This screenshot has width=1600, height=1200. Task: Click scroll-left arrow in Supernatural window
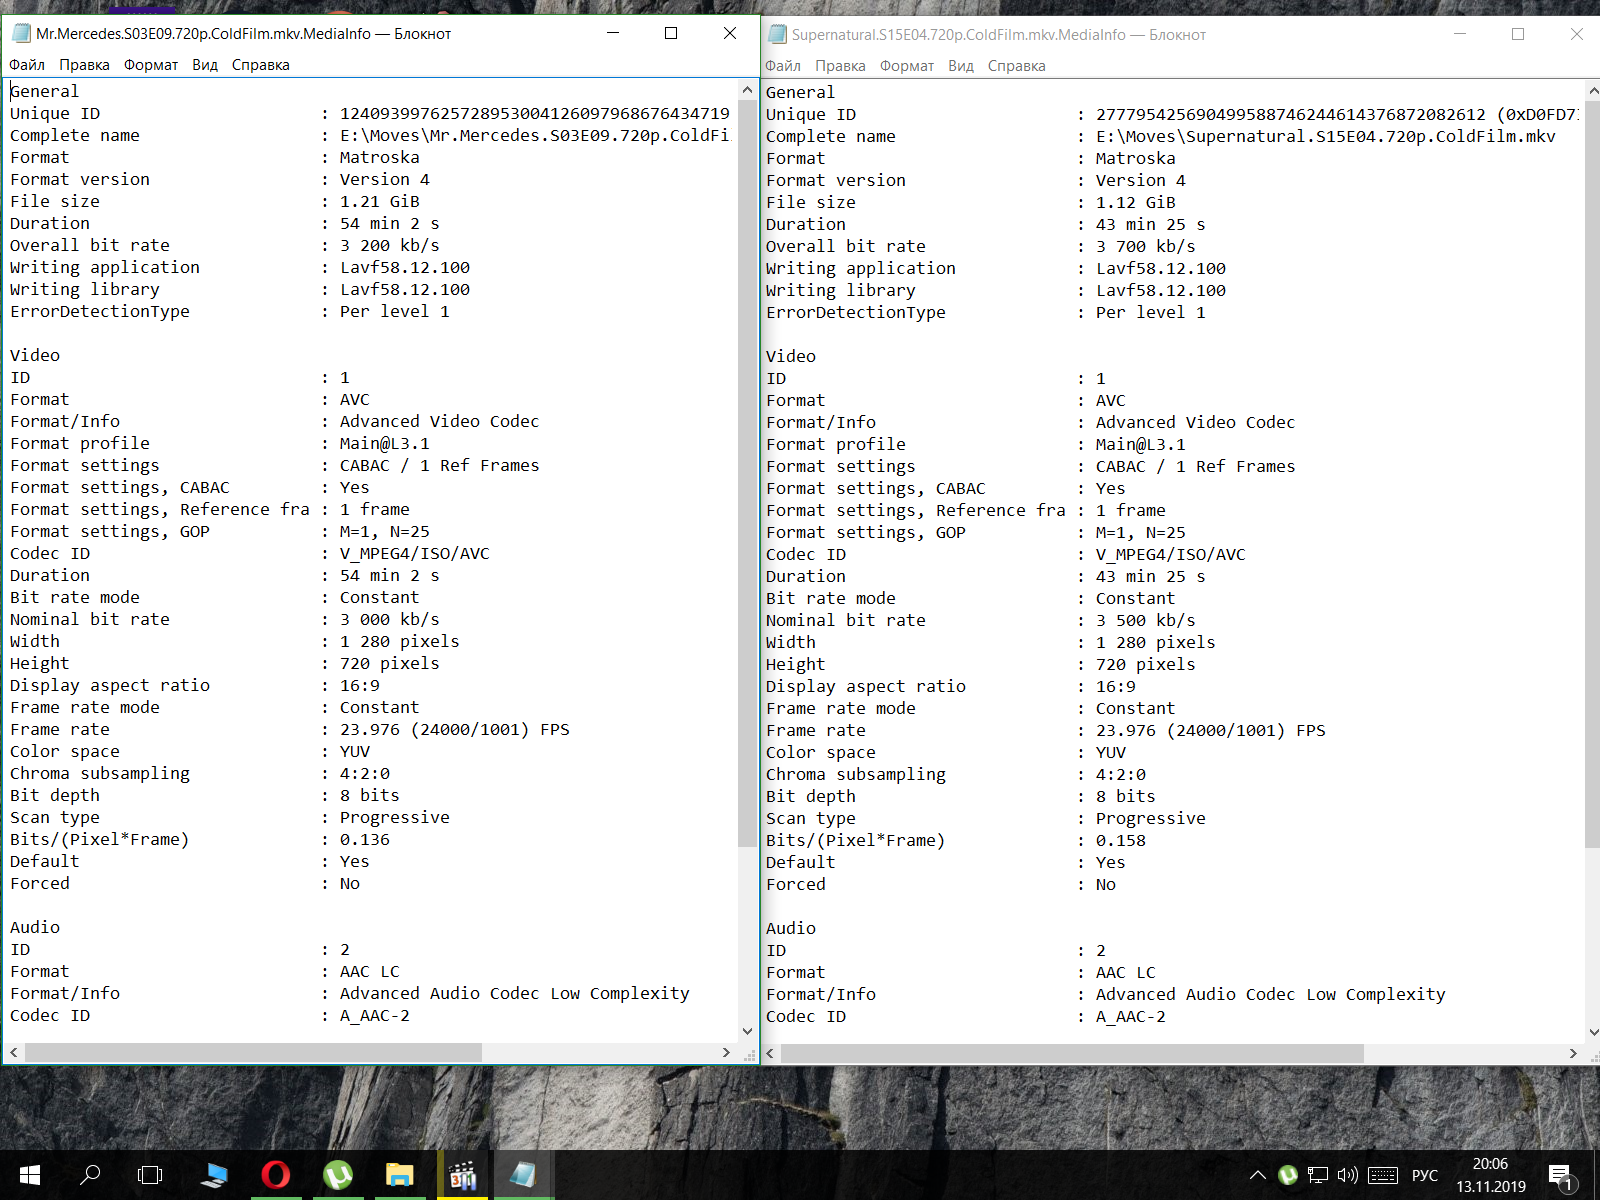pyautogui.click(x=769, y=1054)
